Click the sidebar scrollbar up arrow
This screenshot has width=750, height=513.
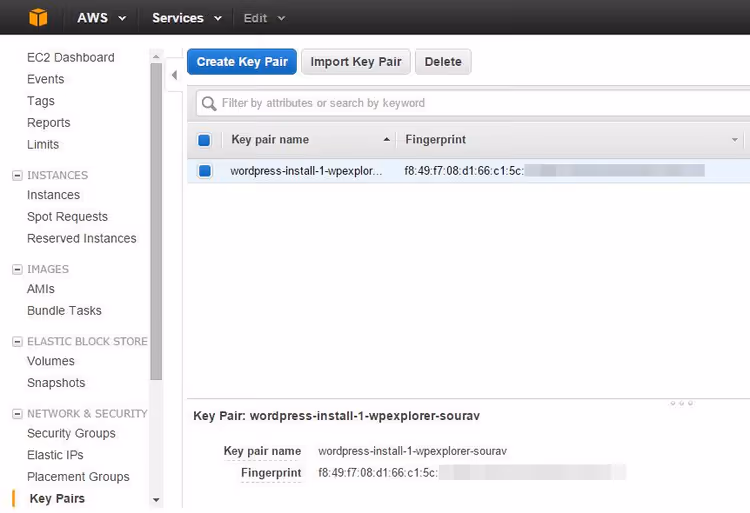point(156,56)
